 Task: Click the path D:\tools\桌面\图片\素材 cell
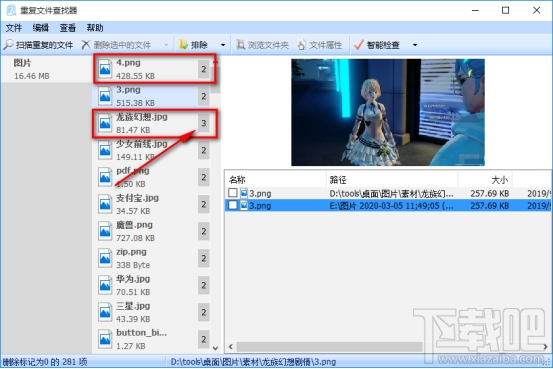click(391, 193)
